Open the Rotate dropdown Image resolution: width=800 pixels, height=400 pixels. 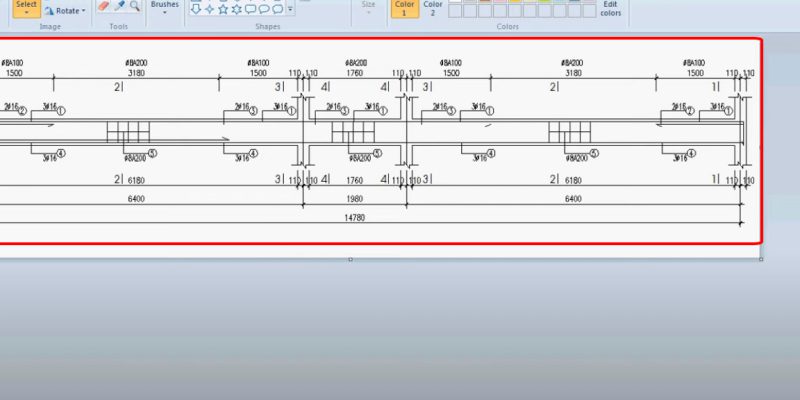65,10
